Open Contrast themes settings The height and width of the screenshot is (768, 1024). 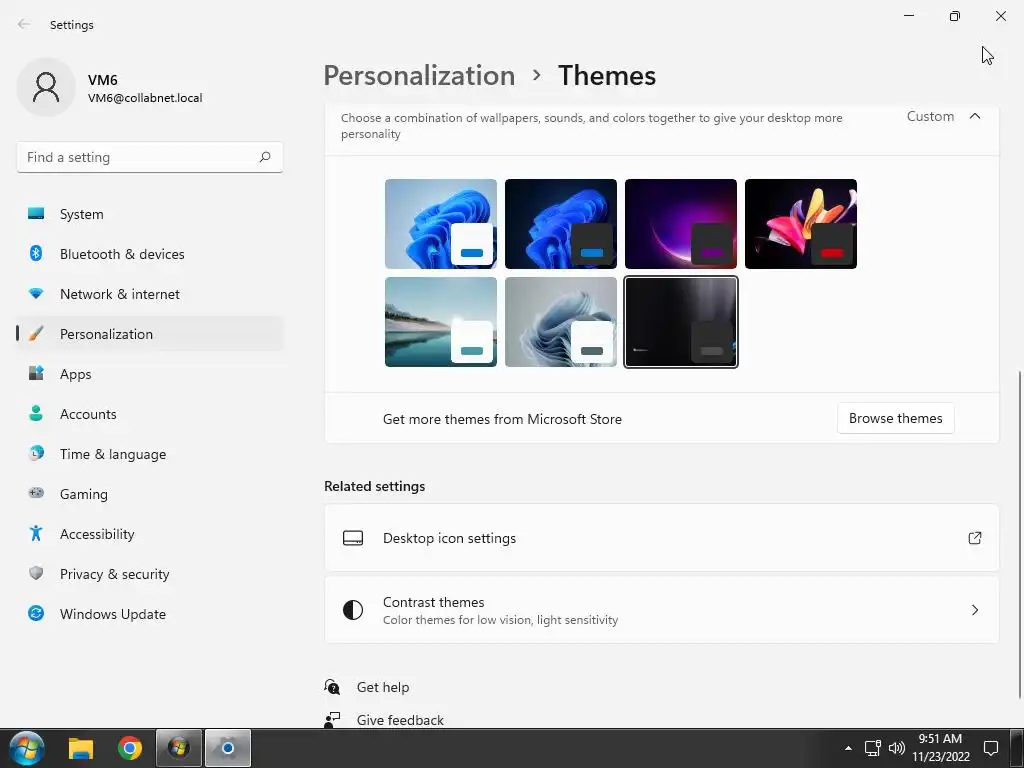[662, 609]
